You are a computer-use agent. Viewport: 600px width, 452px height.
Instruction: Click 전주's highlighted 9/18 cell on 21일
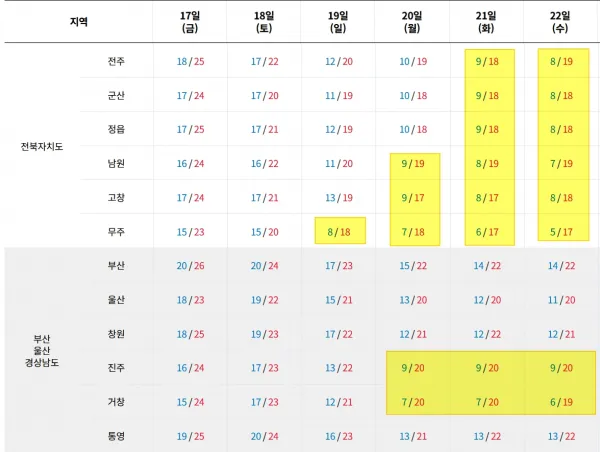click(487, 62)
